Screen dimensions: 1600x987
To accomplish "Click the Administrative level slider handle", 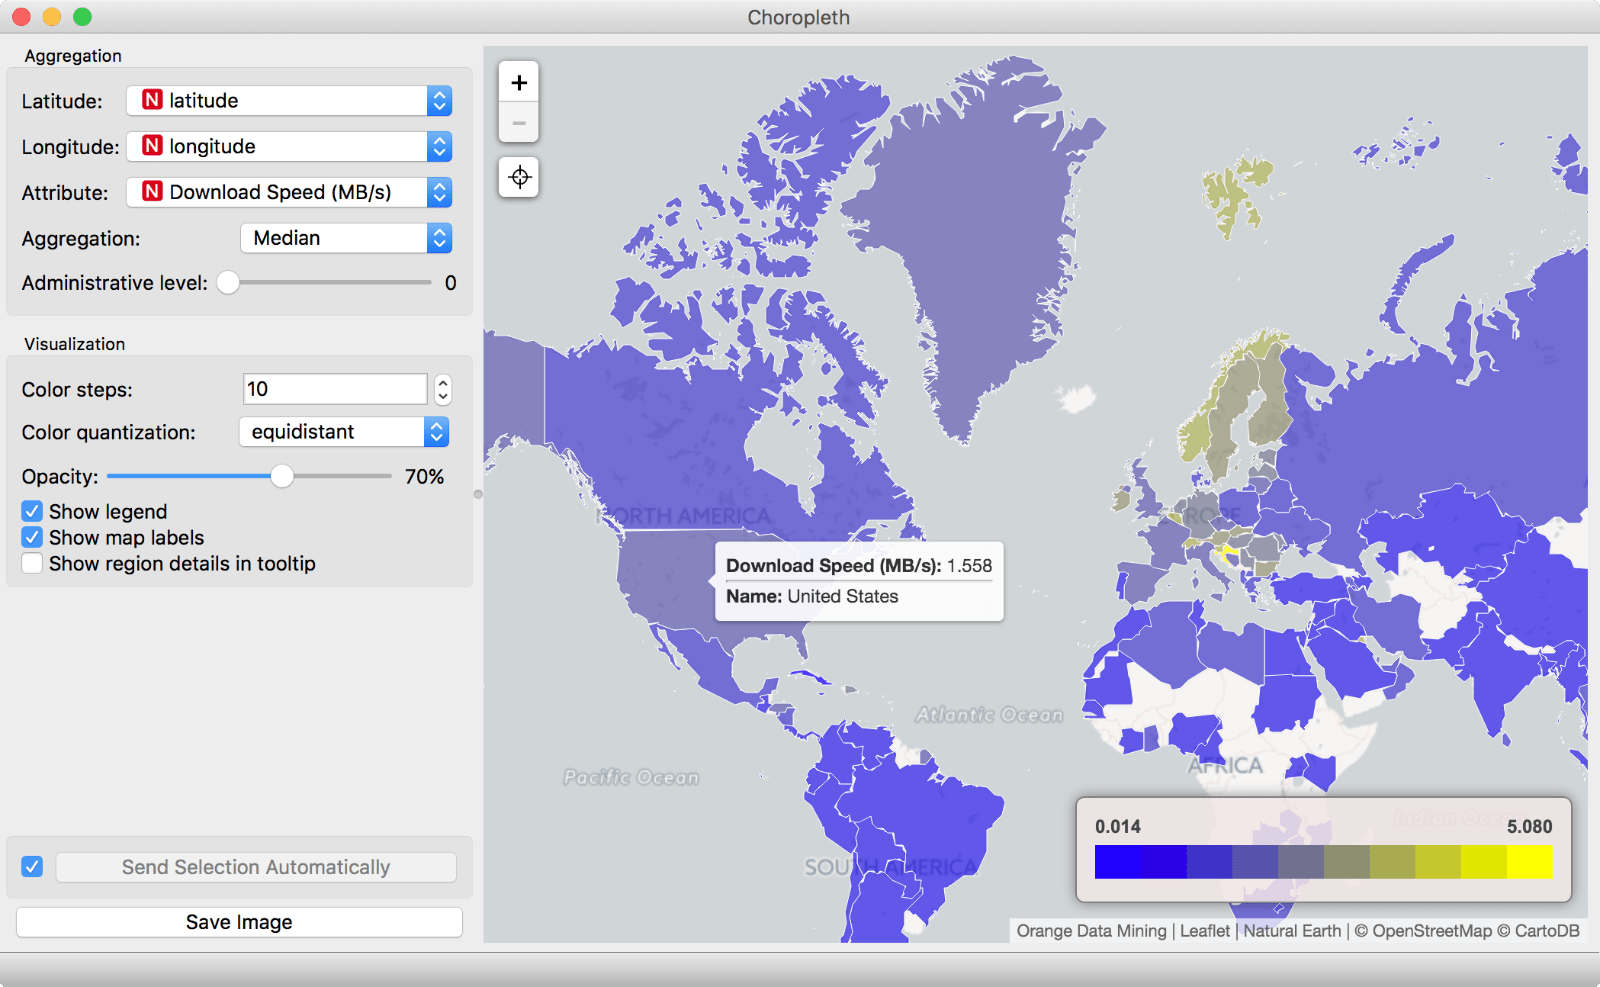I will pos(228,283).
